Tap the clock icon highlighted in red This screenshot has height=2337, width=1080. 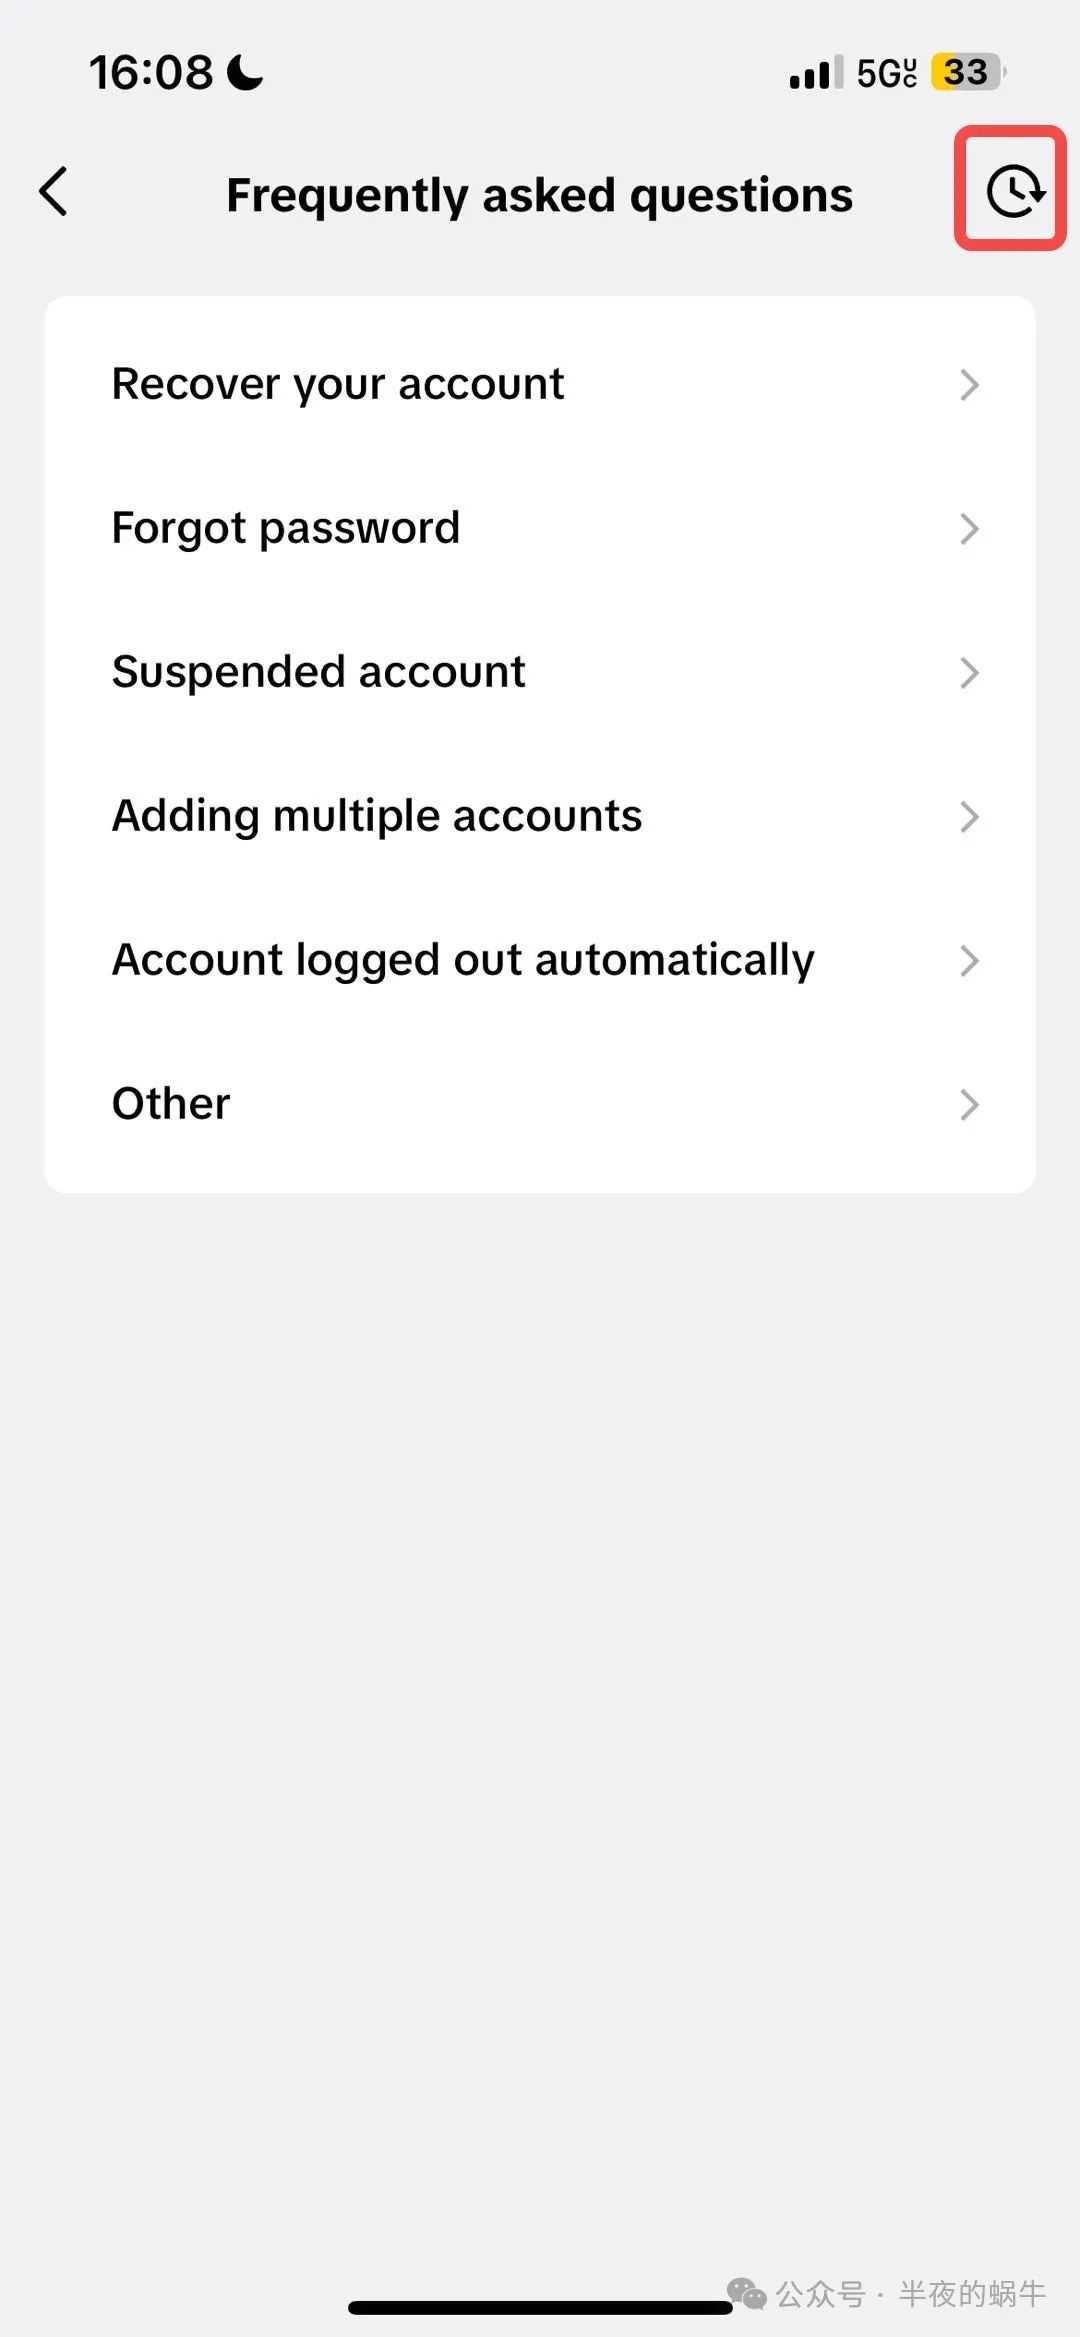pyautogui.click(x=1012, y=192)
